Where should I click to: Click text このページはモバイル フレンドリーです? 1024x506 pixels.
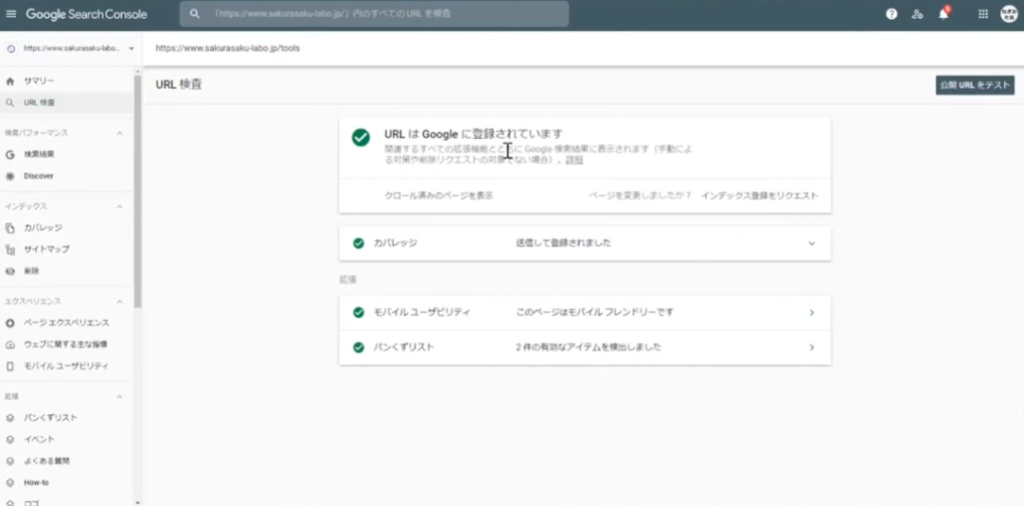tap(594, 313)
